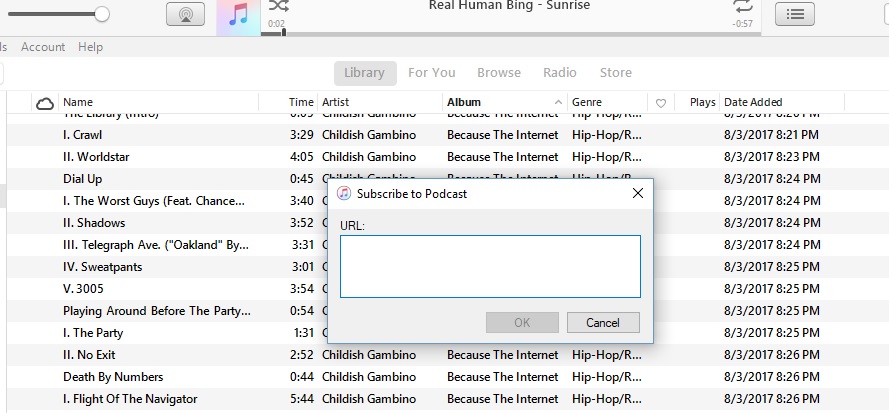Image resolution: width=889 pixels, height=413 pixels.
Task: Sort by the Artist column header
Action: (x=336, y=102)
